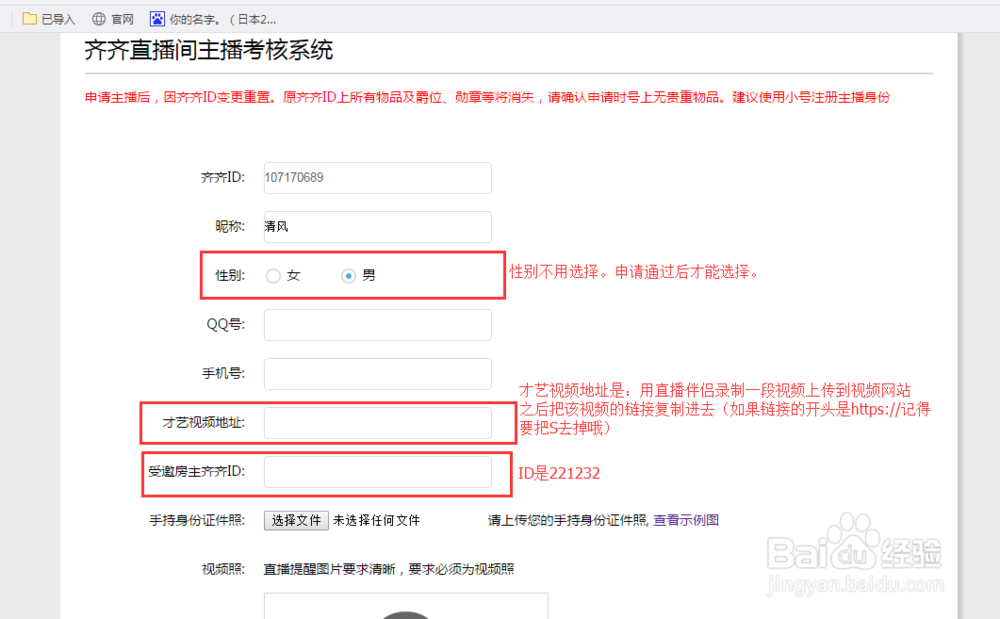
Task: Click the 未选择任何文件 status text
Action: click(x=379, y=521)
